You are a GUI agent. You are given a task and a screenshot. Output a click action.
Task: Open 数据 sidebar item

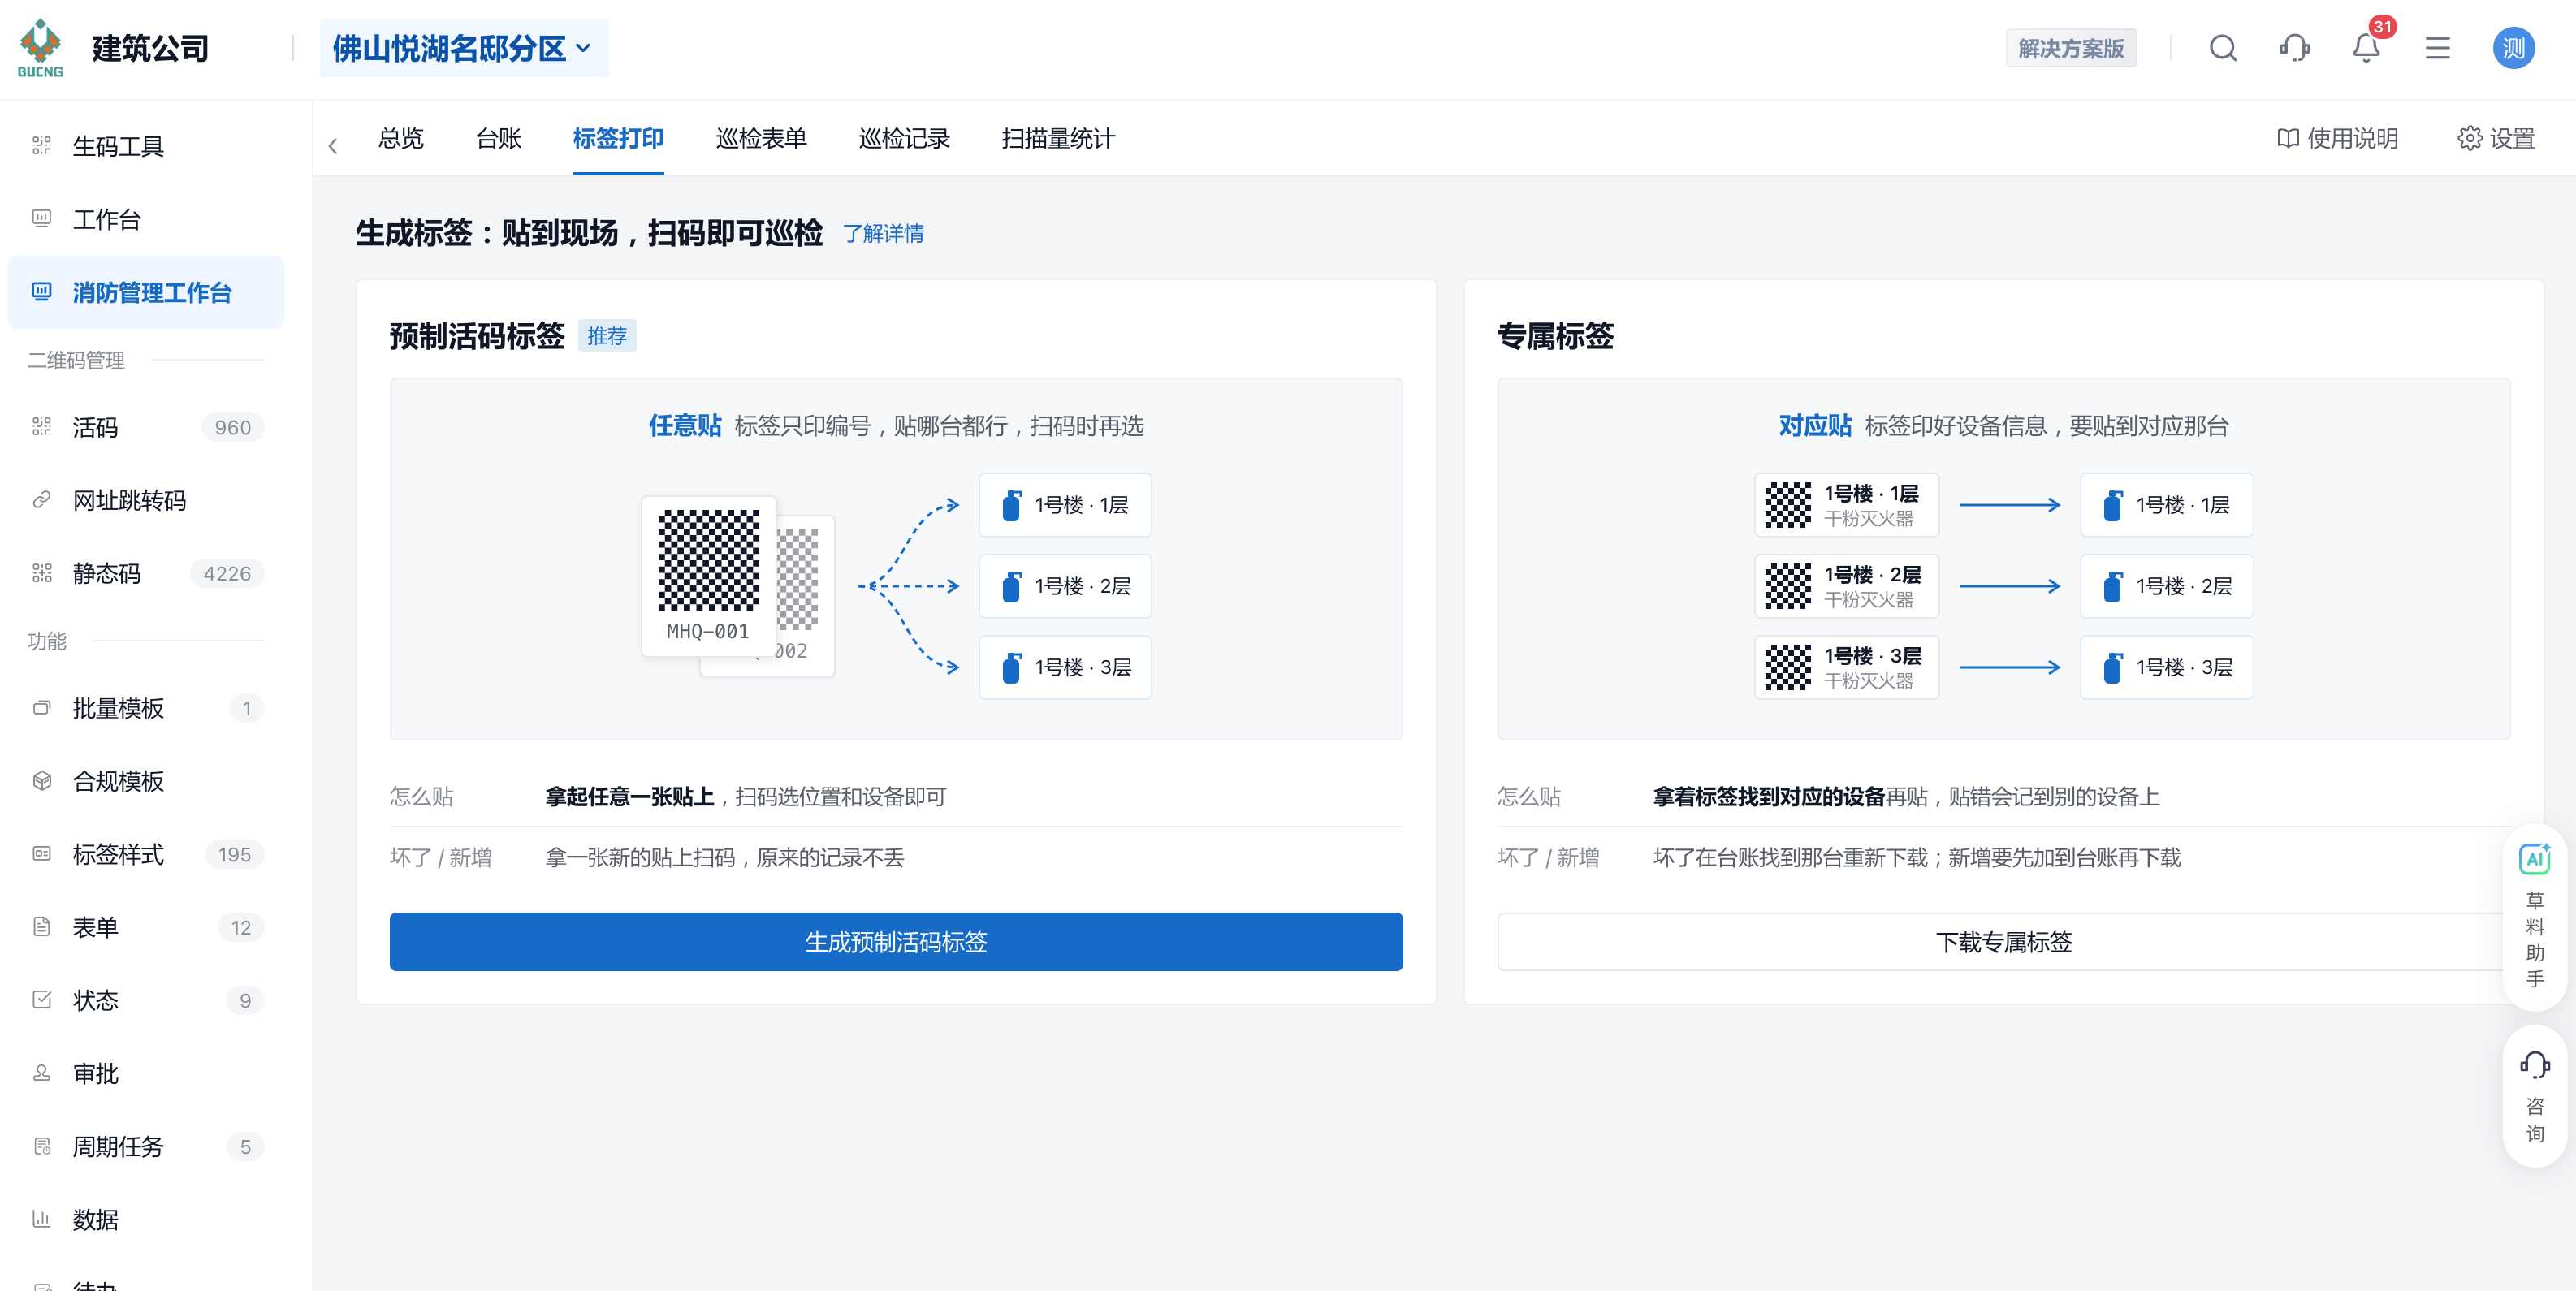point(146,1219)
